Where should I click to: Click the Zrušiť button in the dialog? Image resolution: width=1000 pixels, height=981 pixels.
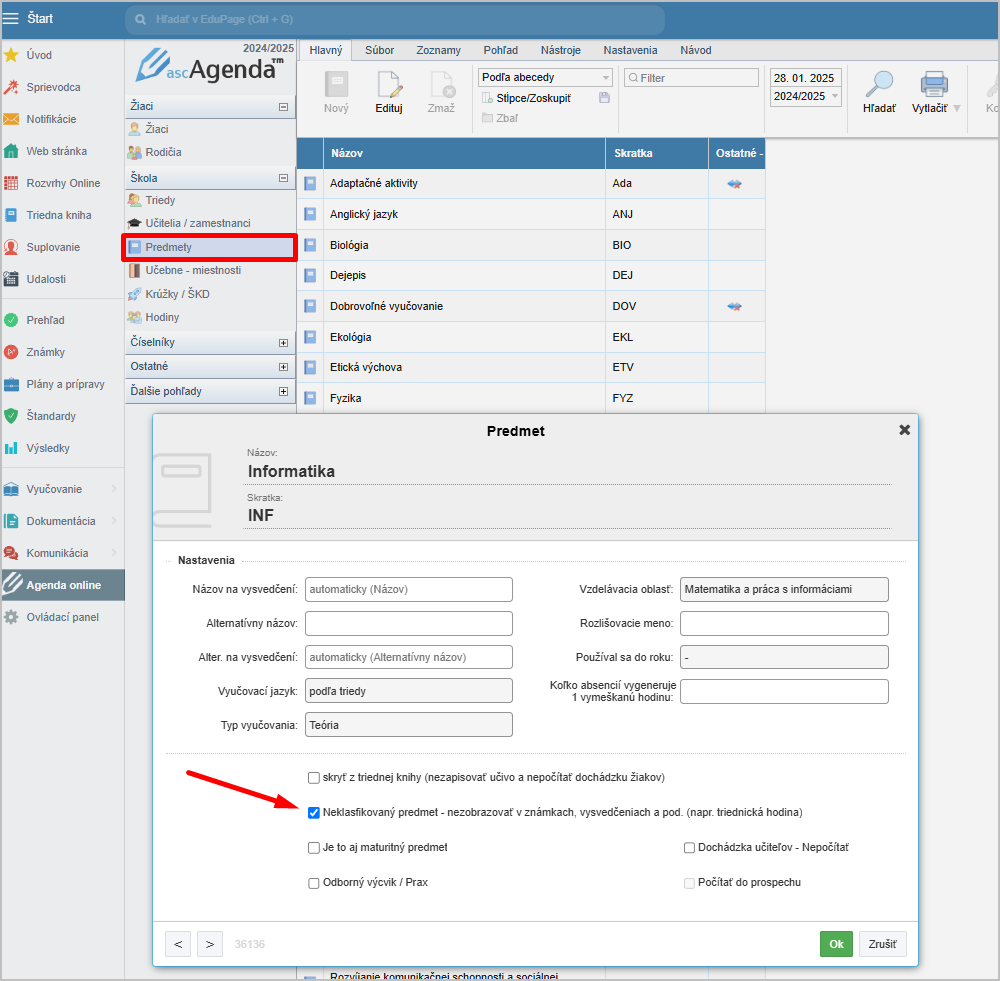882,944
